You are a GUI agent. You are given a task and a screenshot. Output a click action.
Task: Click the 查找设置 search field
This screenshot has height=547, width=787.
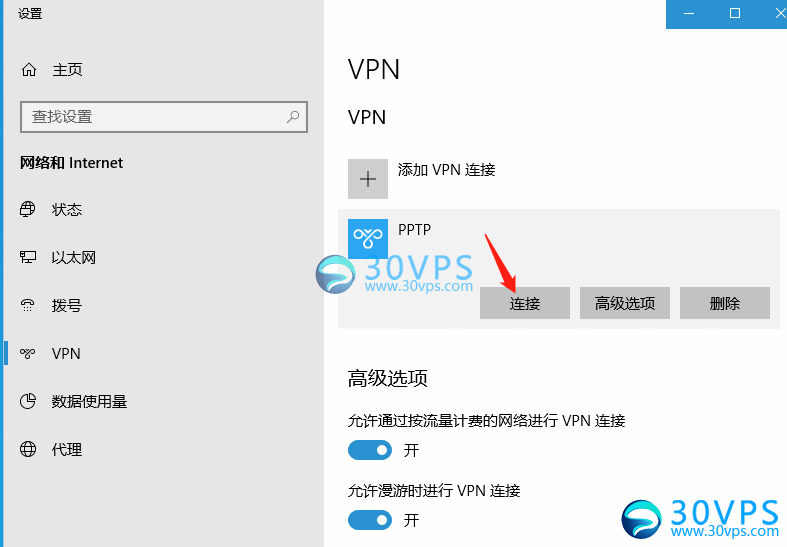coord(164,117)
